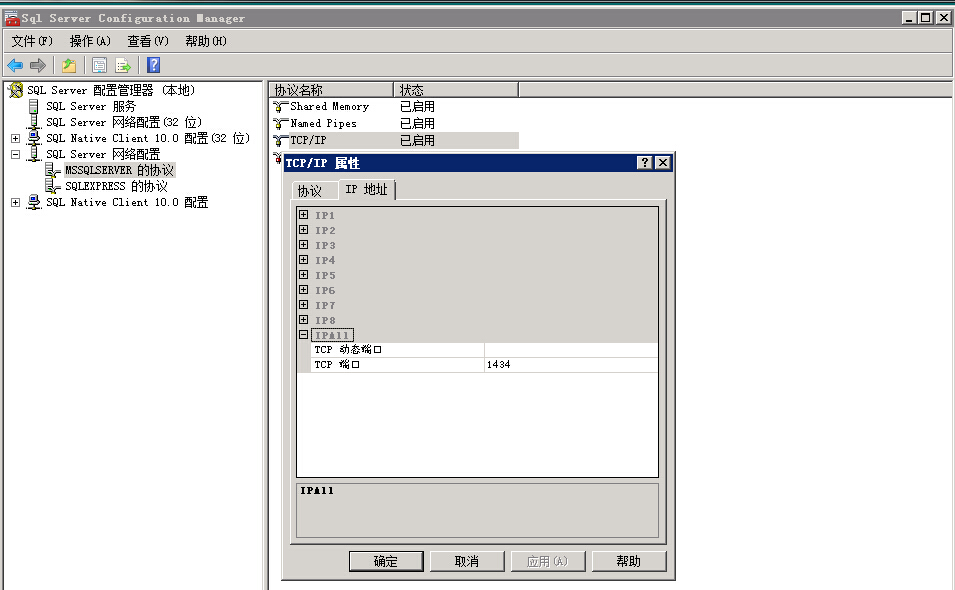Select SQLEXPRESS 的协议 in the tree

click(x=116, y=186)
